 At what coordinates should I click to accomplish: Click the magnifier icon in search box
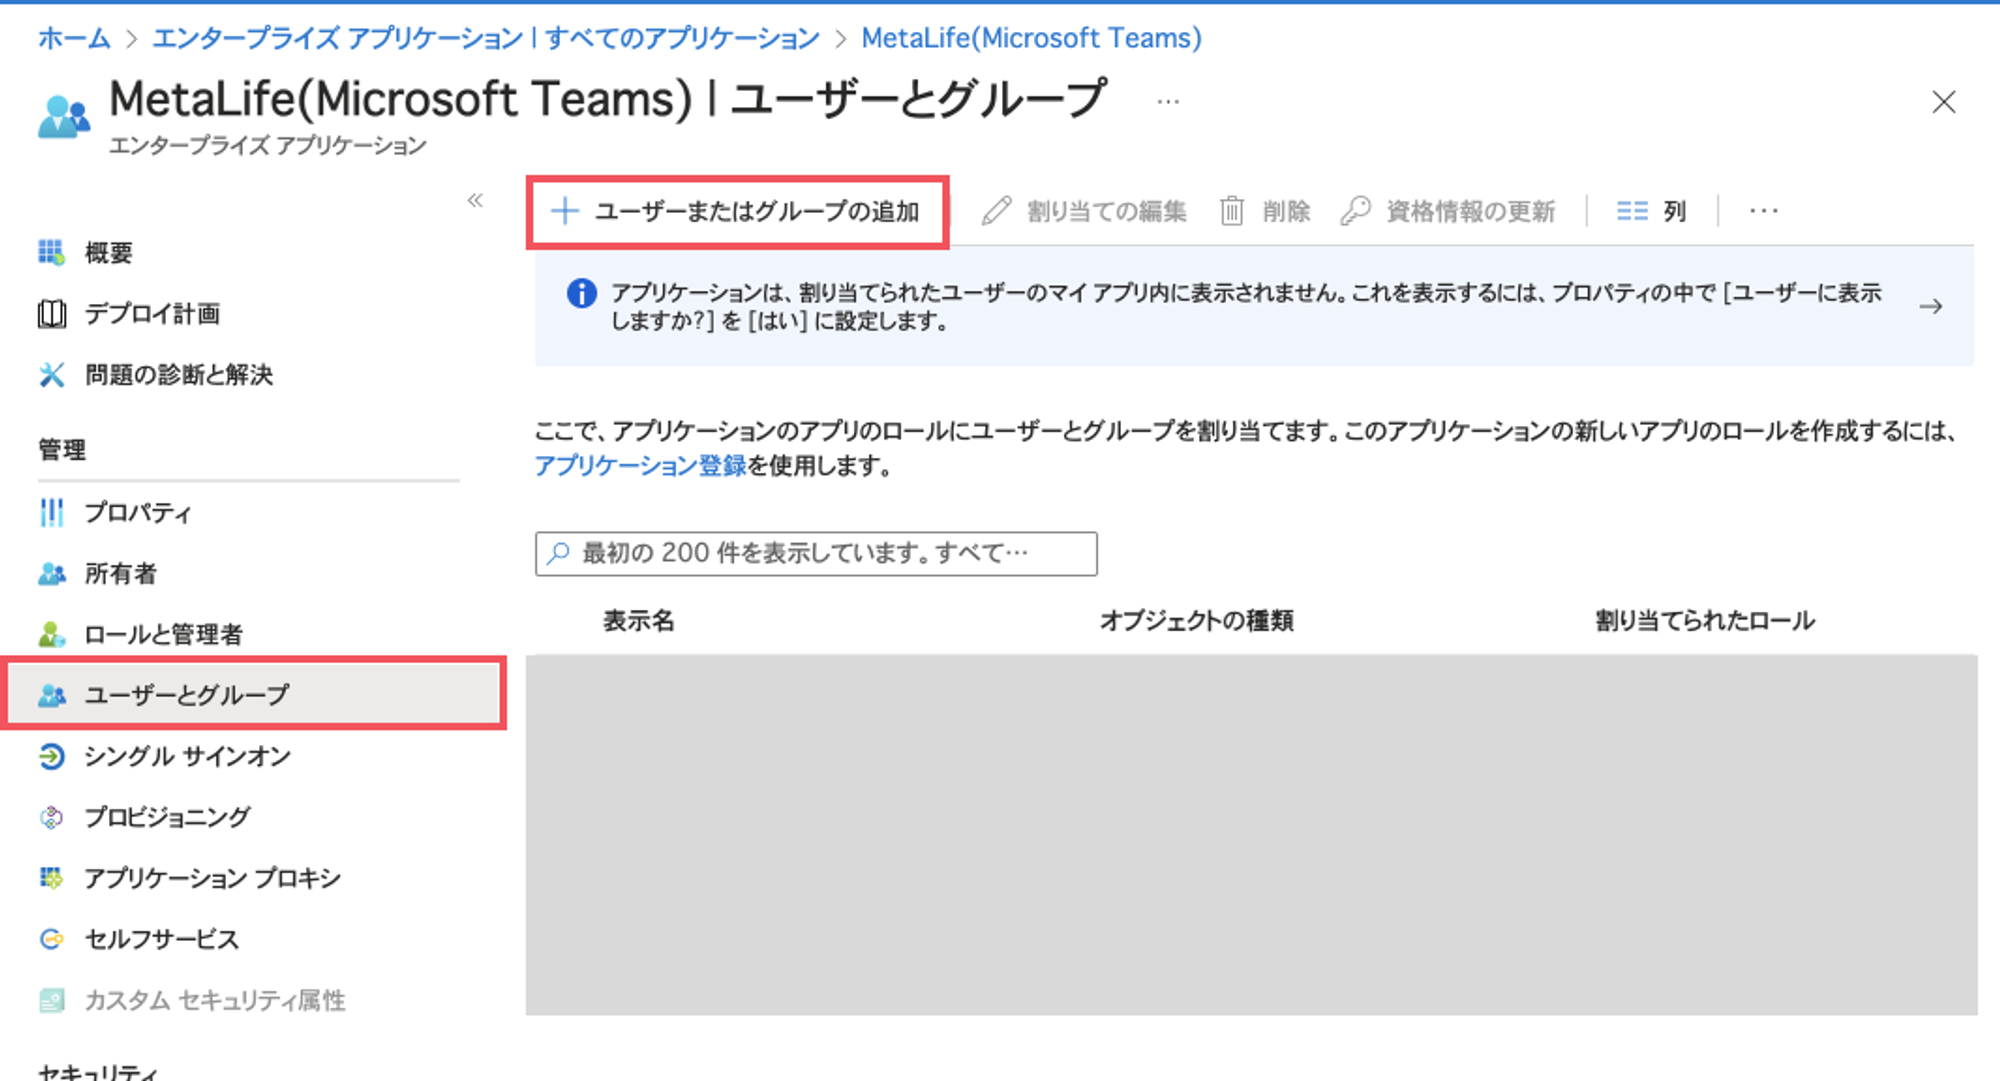pyautogui.click(x=558, y=553)
